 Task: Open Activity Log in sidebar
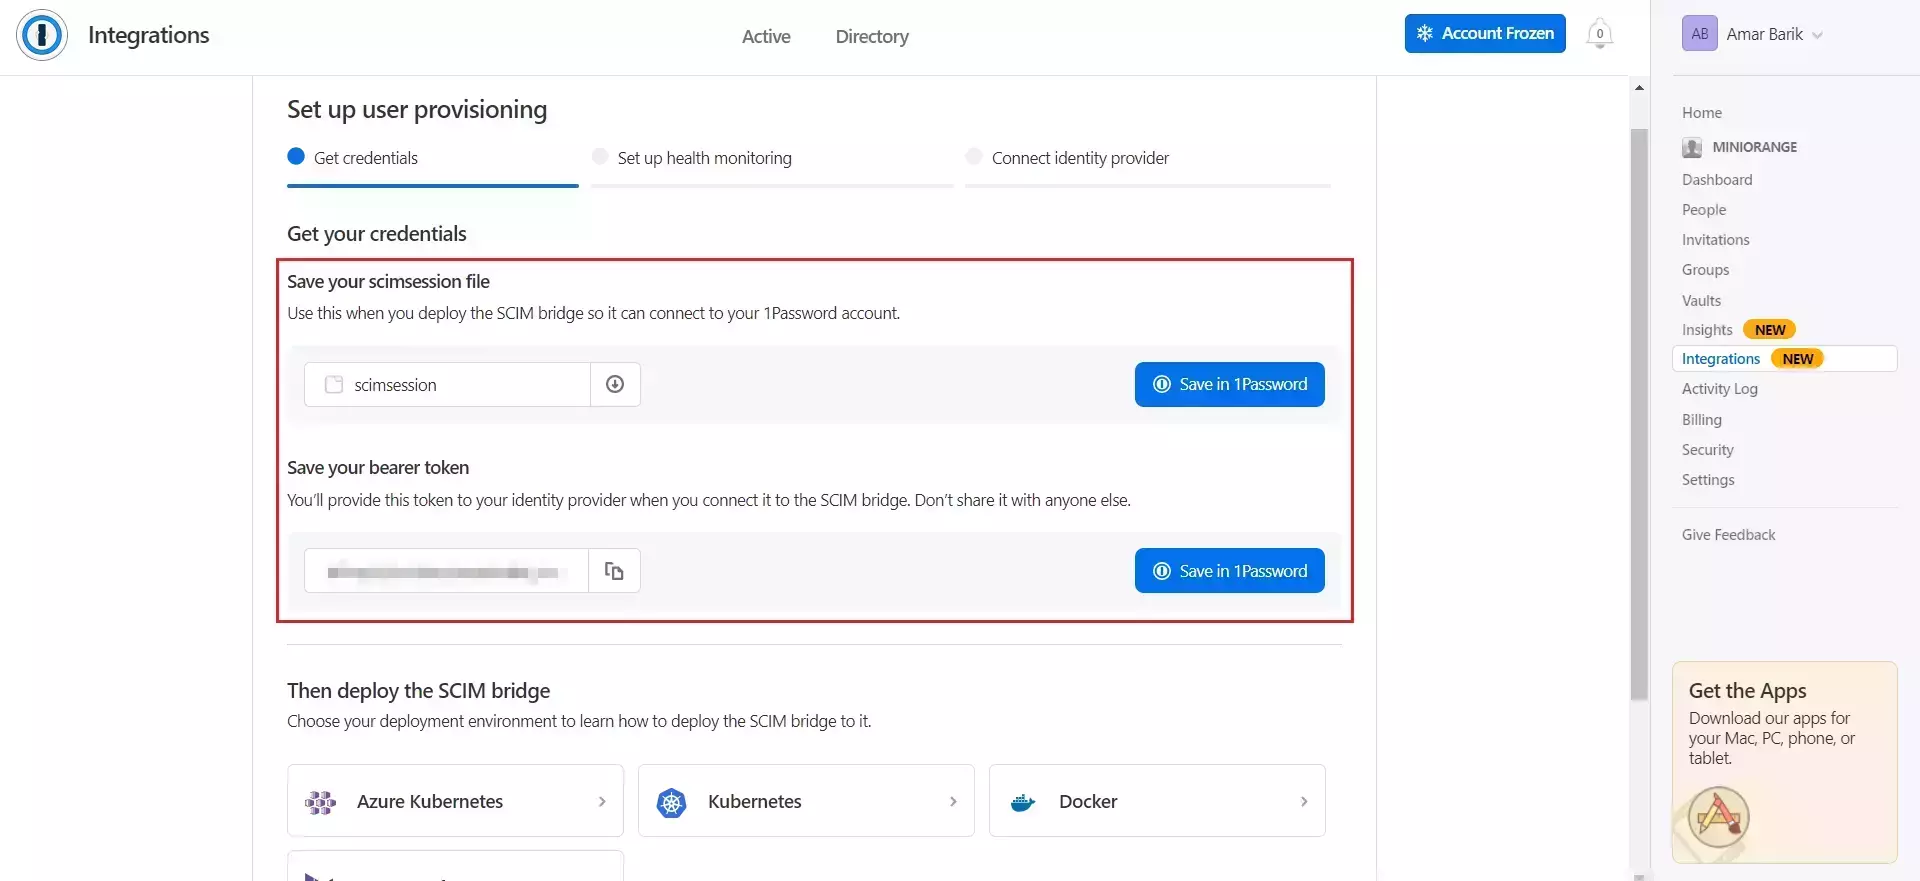tap(1719, 389)
